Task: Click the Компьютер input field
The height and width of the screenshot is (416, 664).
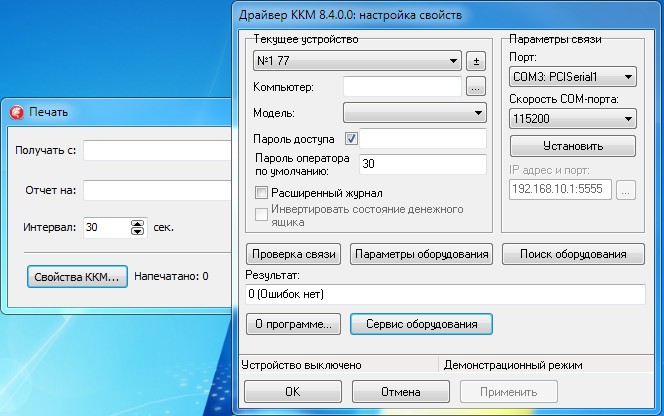Action: (x=402, y=87)
